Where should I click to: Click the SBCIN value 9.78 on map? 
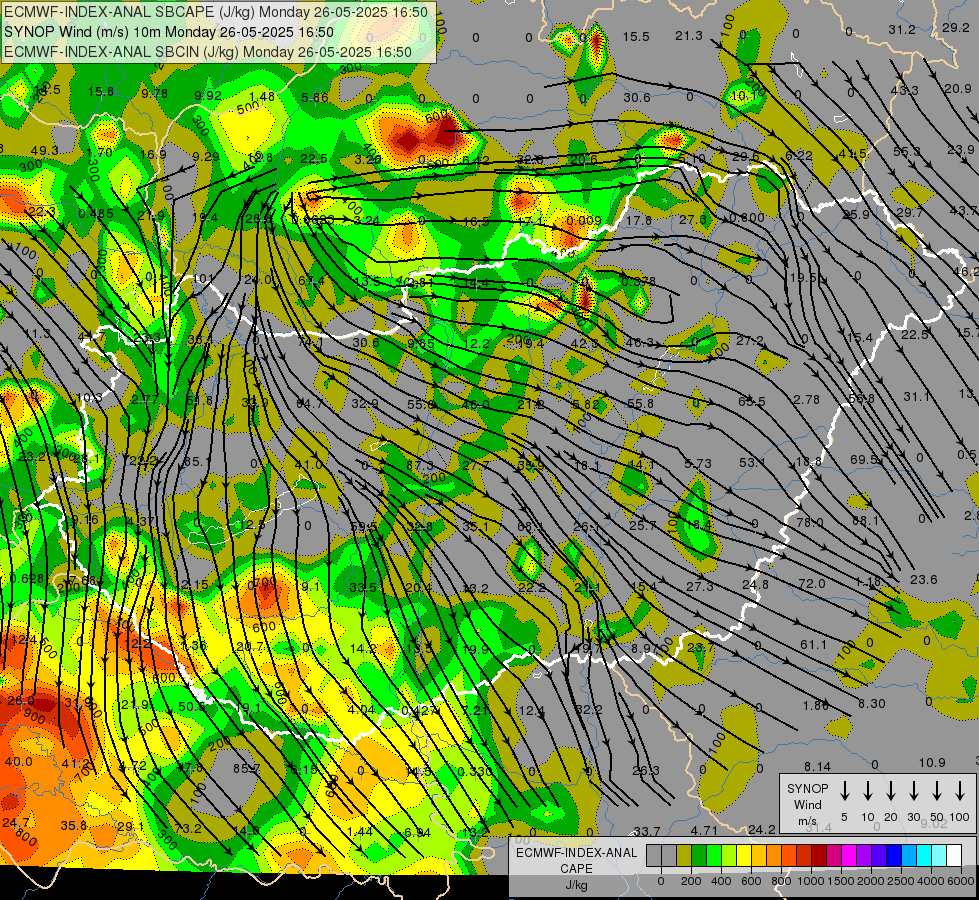[x=154, y=93]
